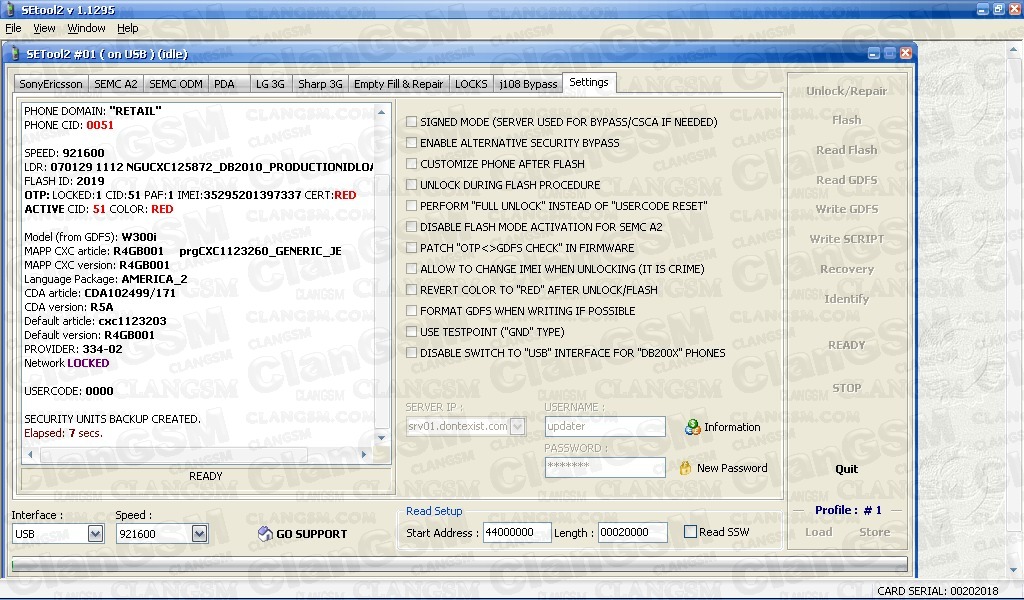Click the Read Flash button
1024x600 pixels.
tap(846, 150)
